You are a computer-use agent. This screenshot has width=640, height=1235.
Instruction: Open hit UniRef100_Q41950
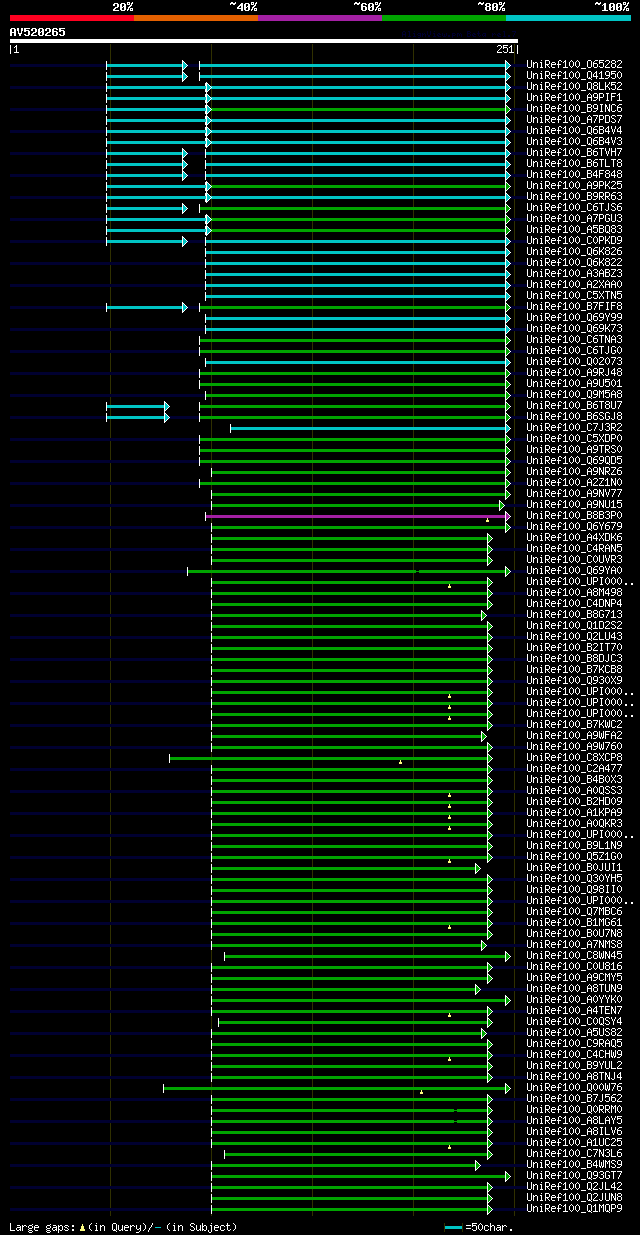(574, 75)
